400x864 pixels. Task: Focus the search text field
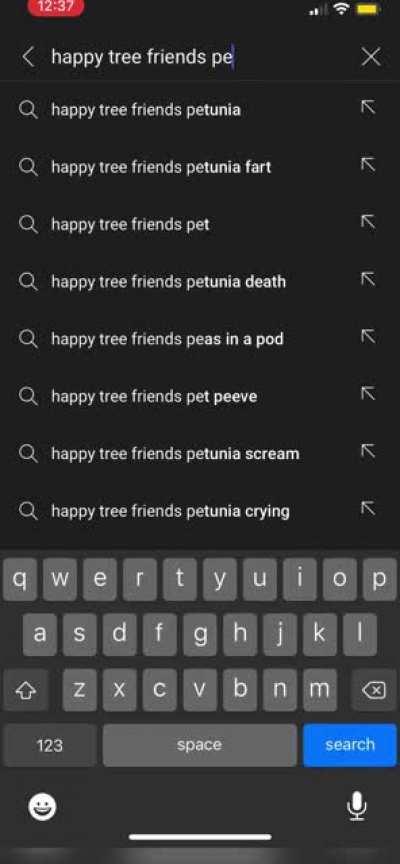point(198,56)
